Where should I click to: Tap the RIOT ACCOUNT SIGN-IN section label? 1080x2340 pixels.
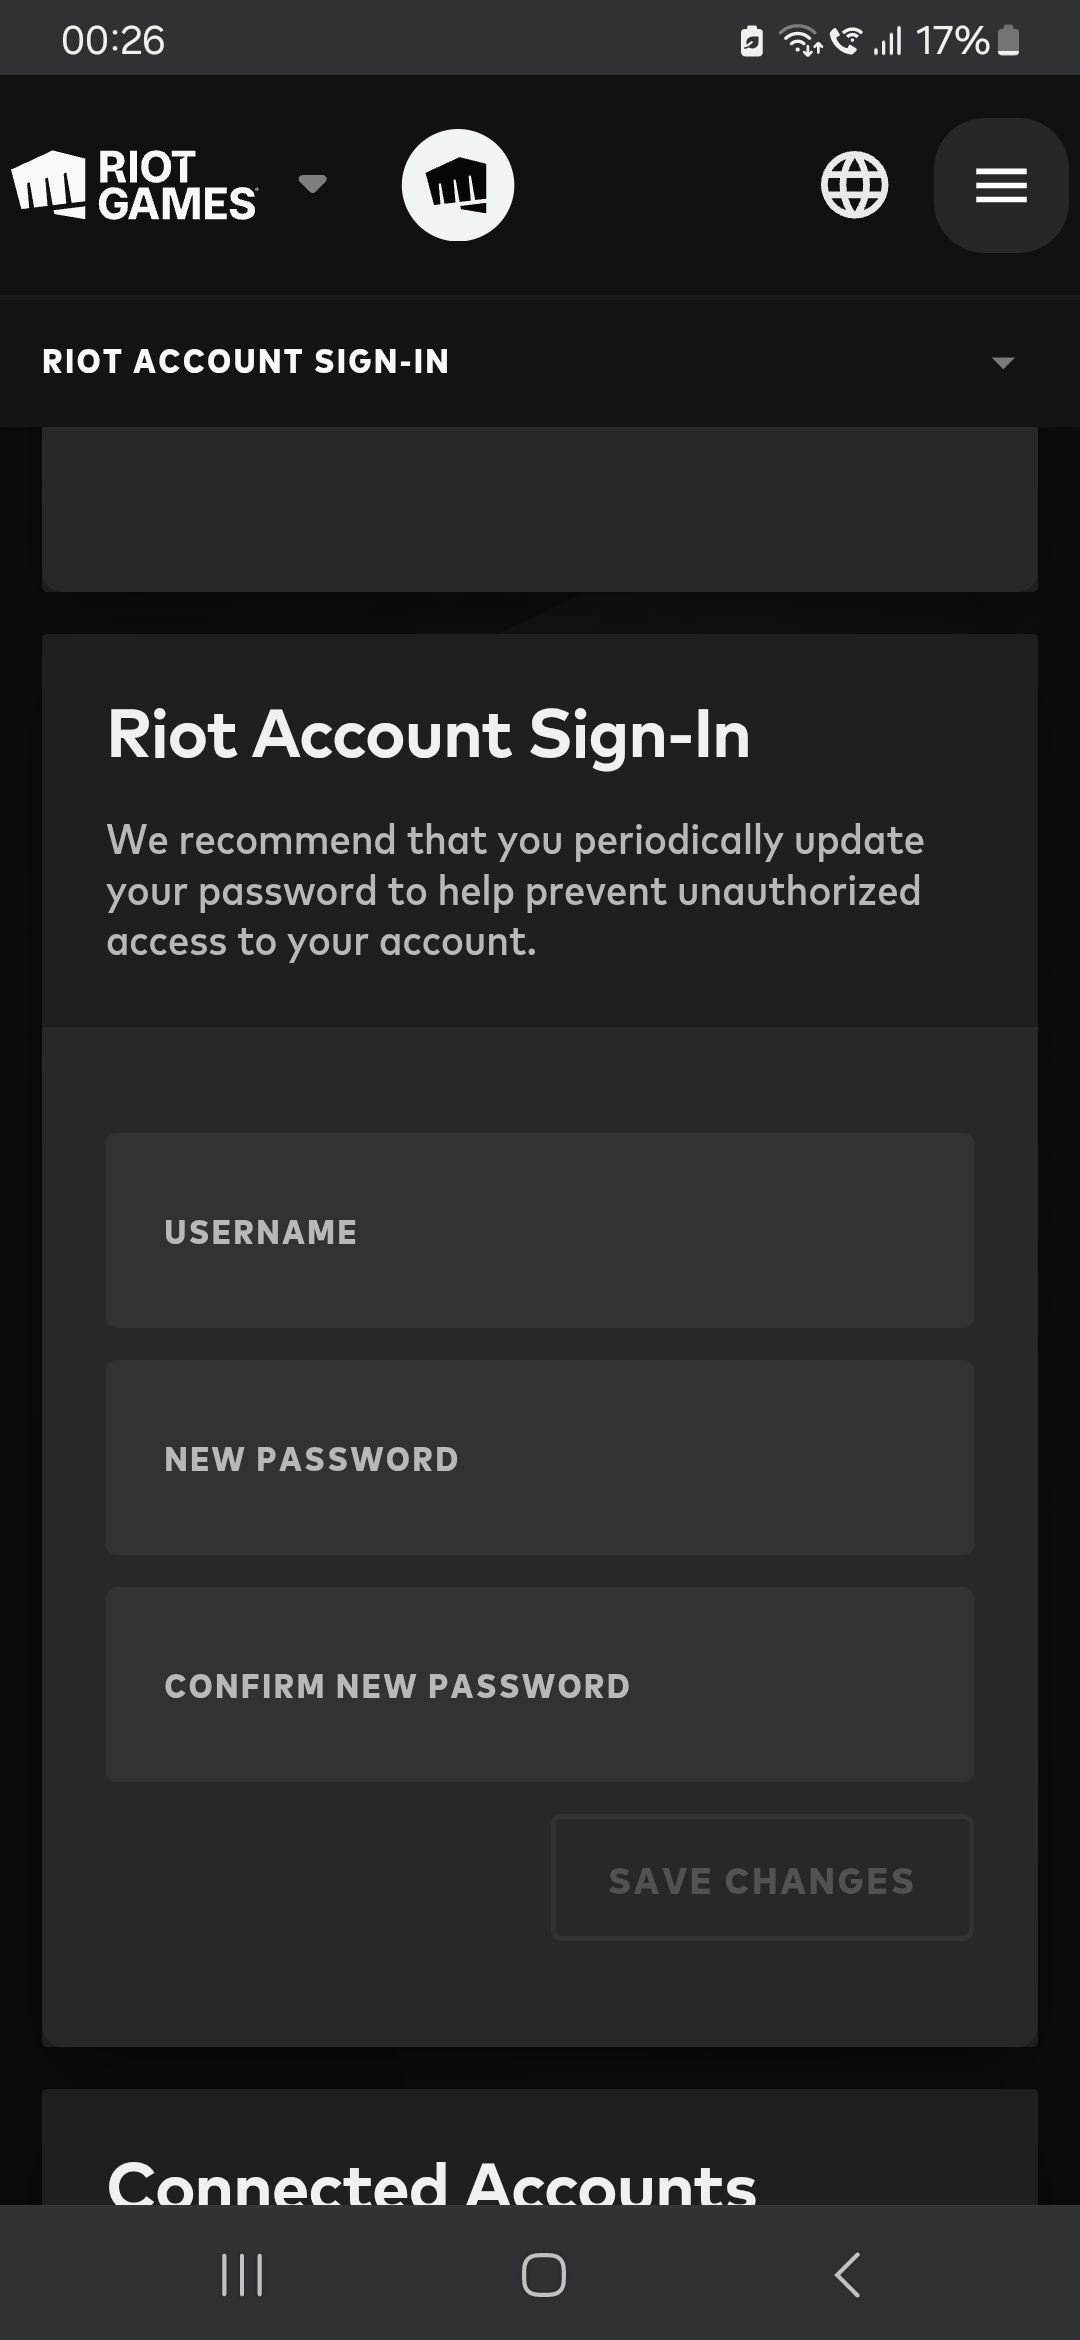246,361
